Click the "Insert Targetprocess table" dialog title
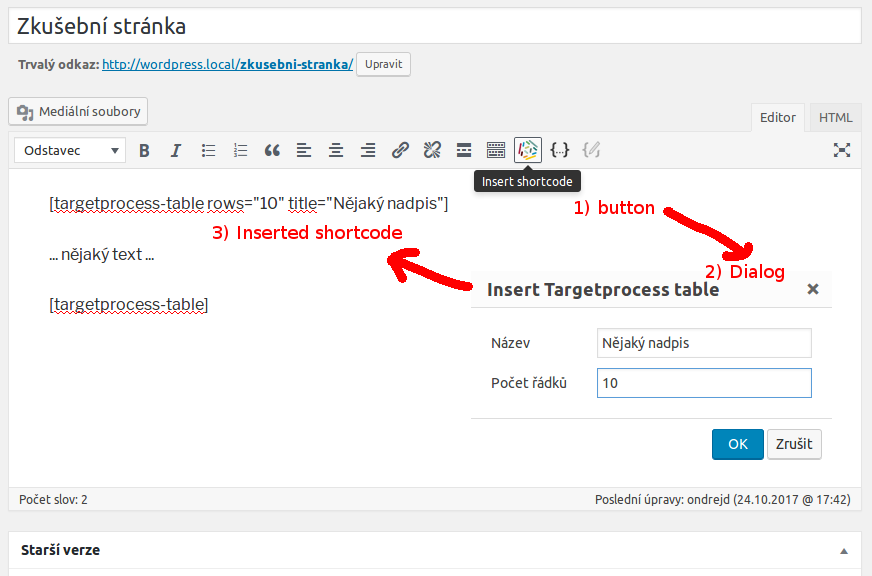Viewport: 872px width, 576px height. [603, 290]
